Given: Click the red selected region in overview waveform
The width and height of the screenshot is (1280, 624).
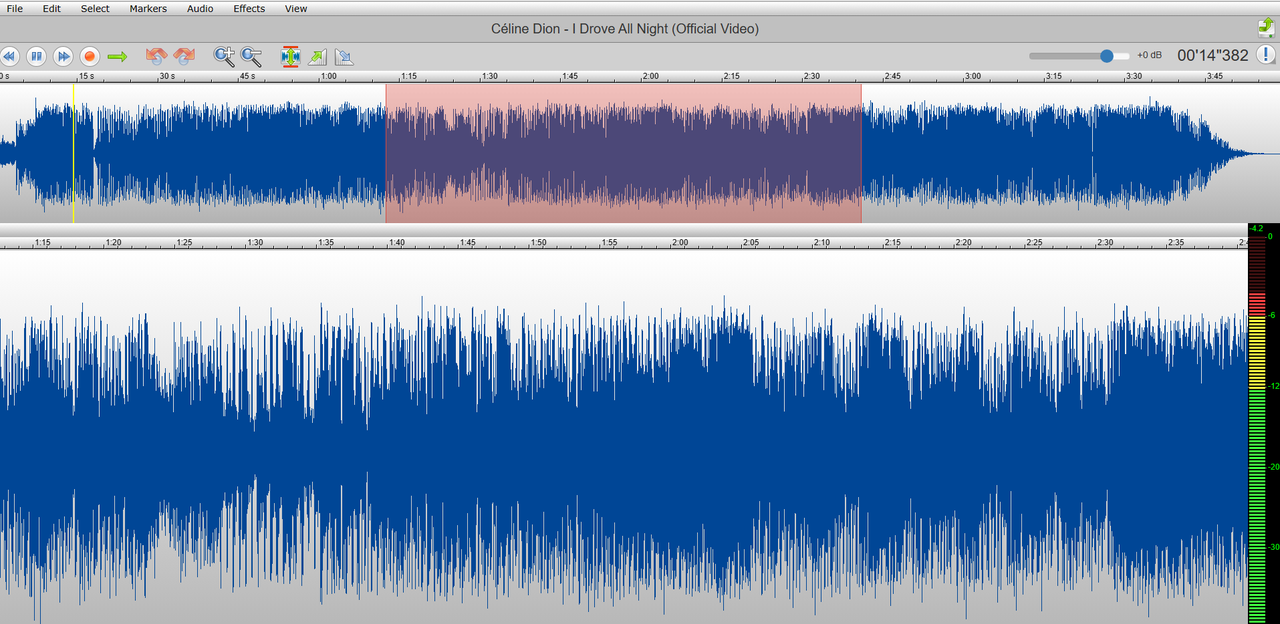Looking at the screenshot, I should tap(623, 152).
